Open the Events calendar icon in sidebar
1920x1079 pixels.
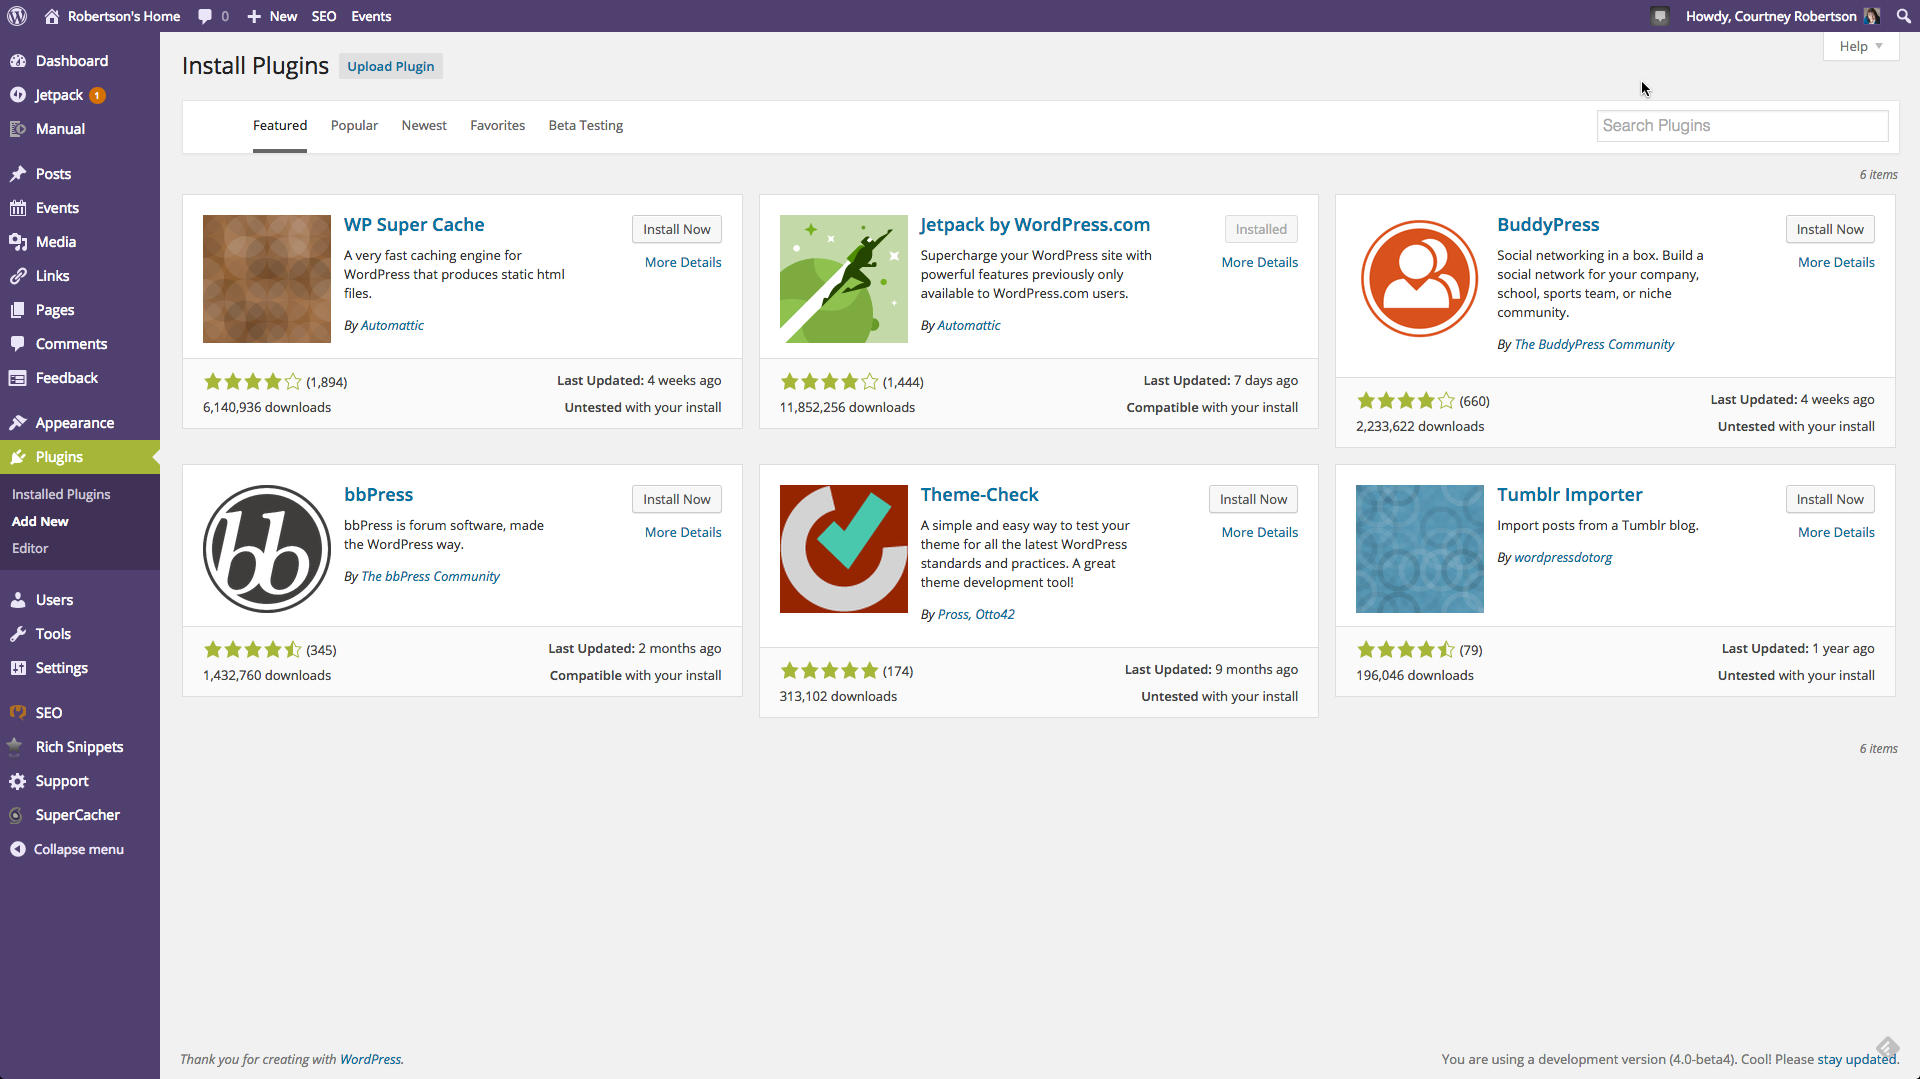pos(18,208)
